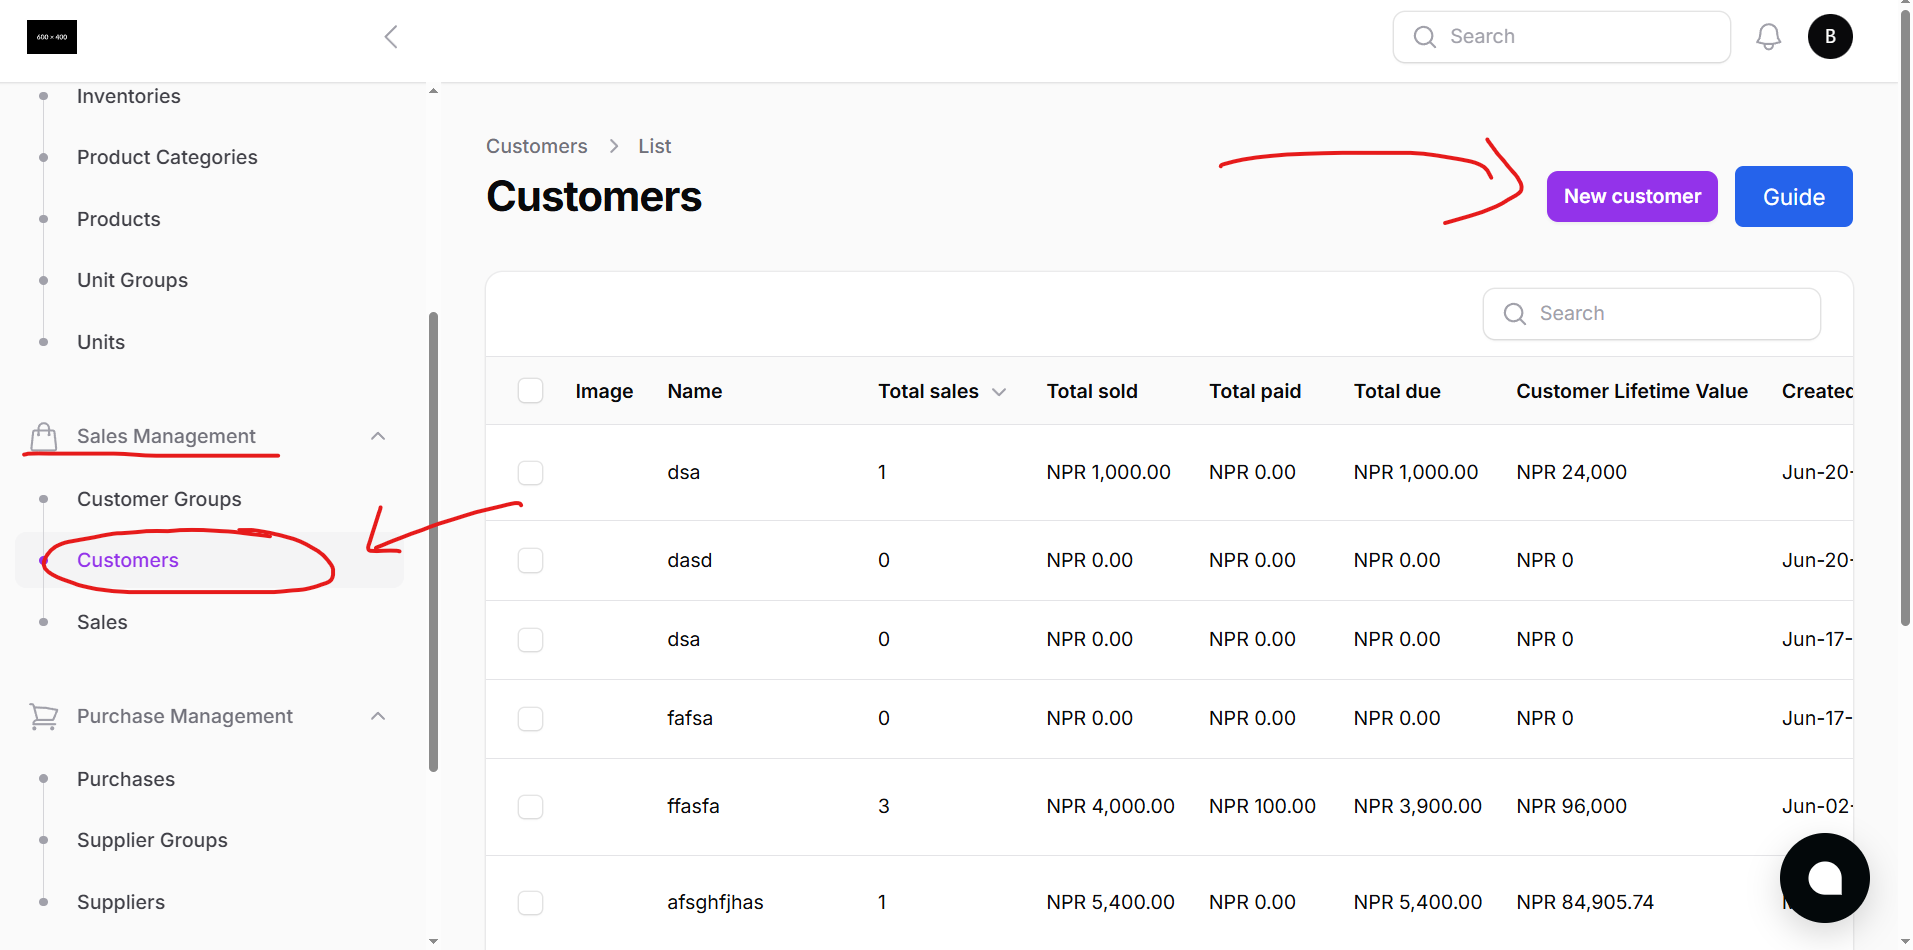
Task: Click the profile avatar labeled B
Action: click(1830, 36)
